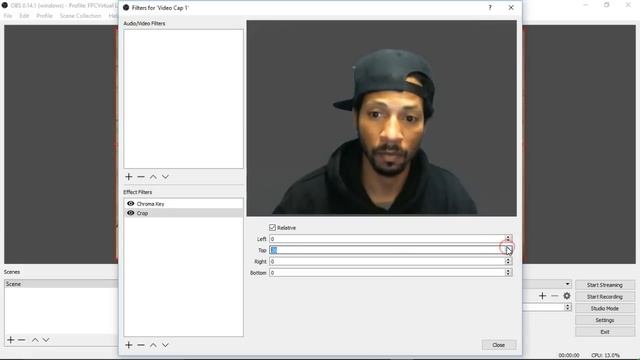
Task: Open the Scene Collection menu in OBS
Action: [x=80, y=16]
